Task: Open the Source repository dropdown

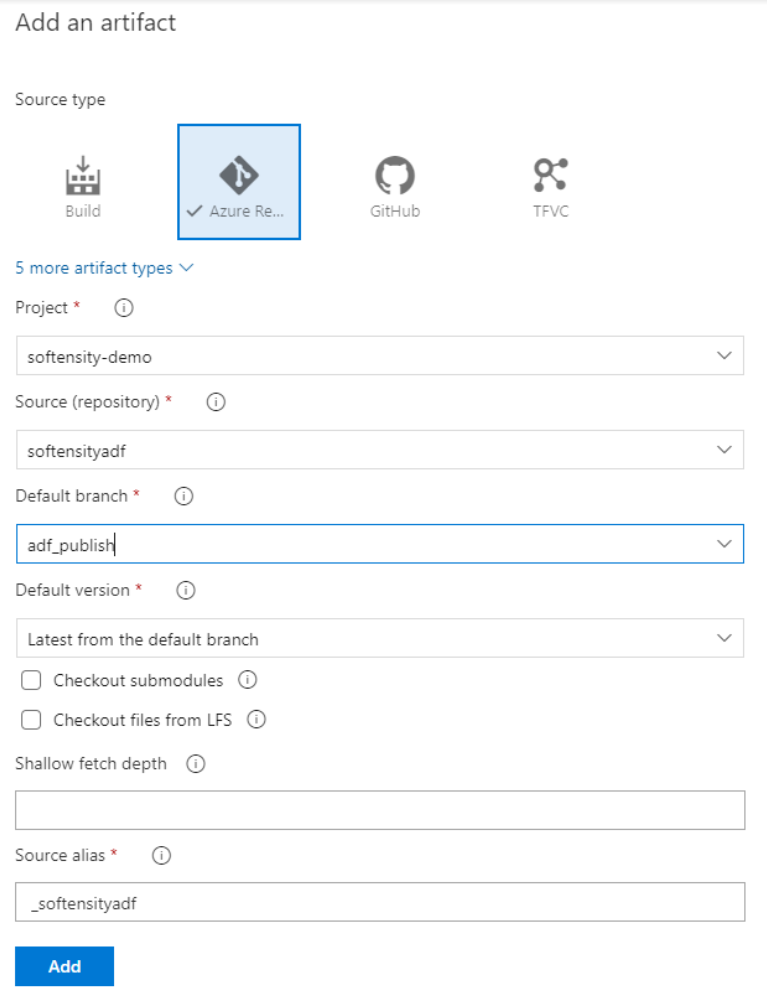Action: (380, 450)
